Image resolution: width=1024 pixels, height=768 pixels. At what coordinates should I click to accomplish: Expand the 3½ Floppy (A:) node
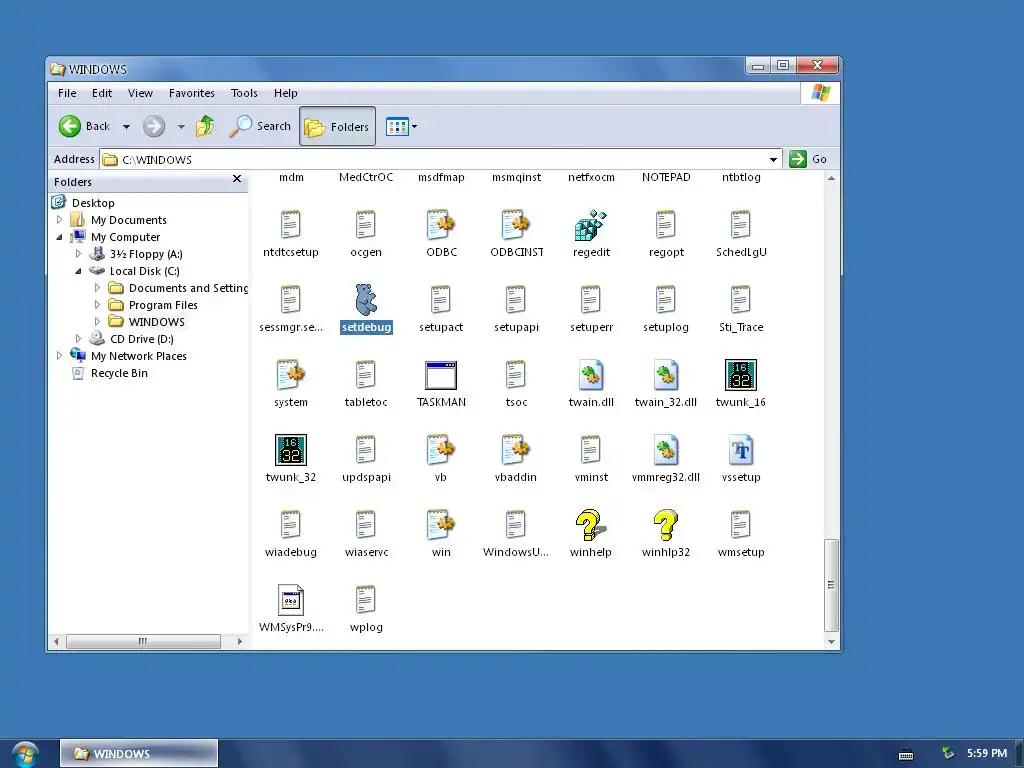pos(78,254)
